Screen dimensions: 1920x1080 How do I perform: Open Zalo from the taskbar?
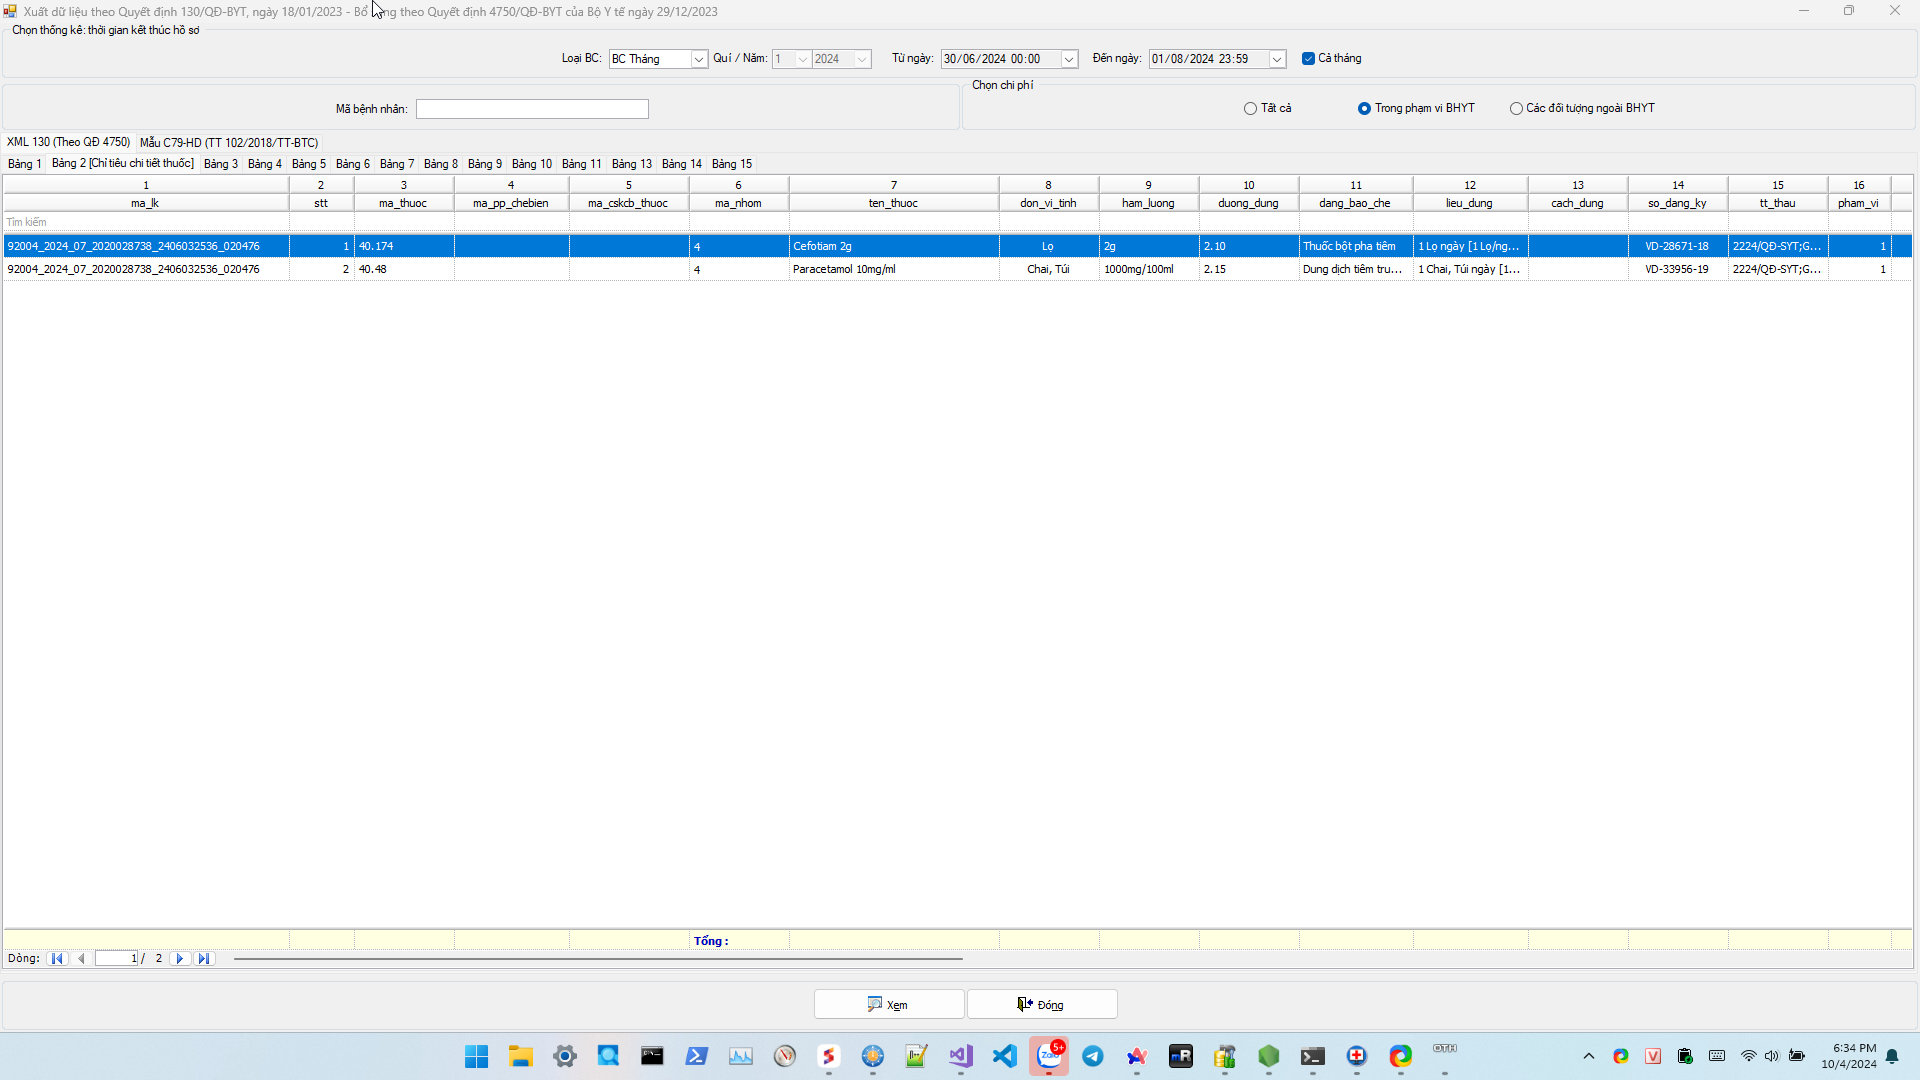point(1049,1056)
